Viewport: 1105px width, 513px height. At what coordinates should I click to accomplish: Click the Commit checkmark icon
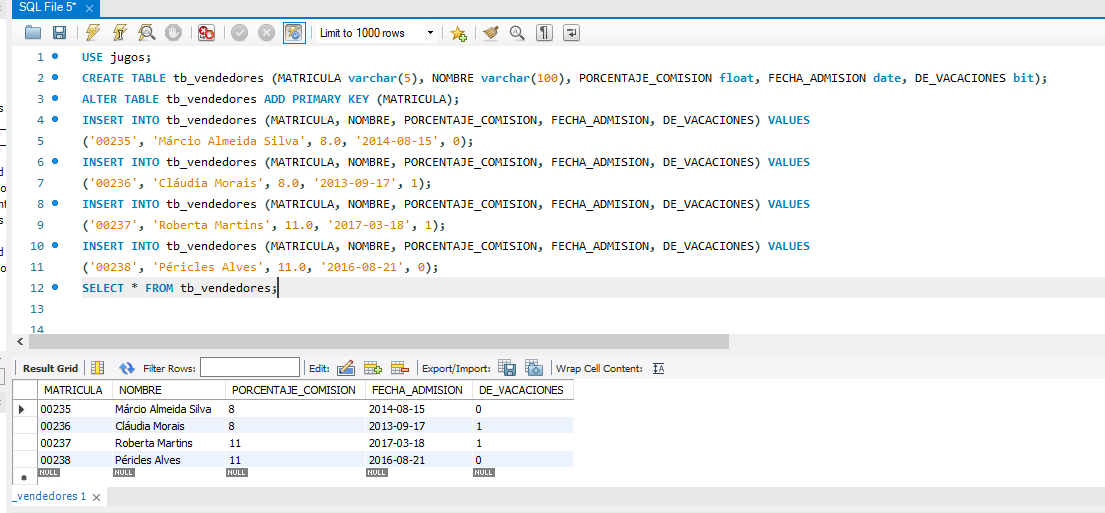[240, 32]
